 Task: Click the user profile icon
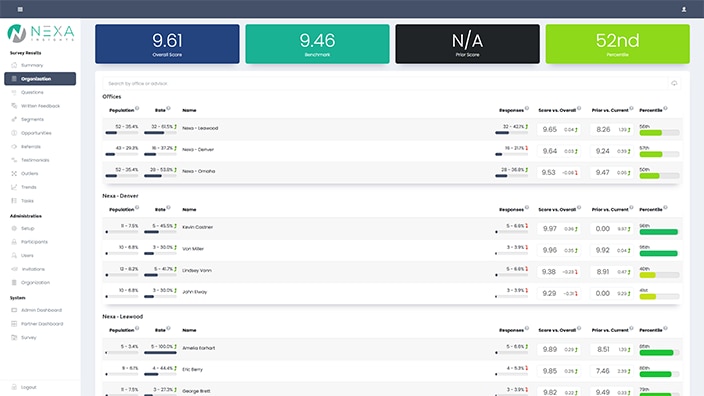pyautogui.click(x=684, y=9)
